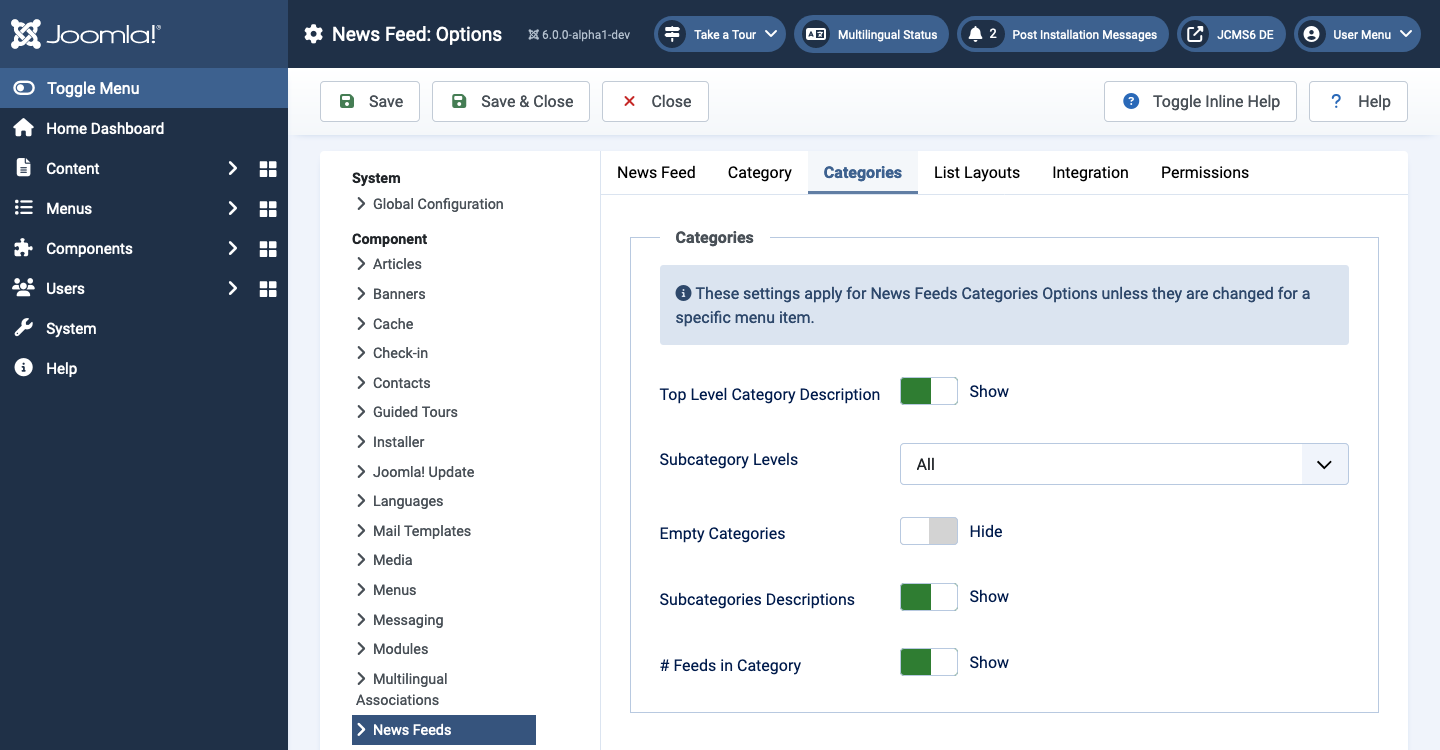This screenshot has height=750, width=1440.
Task: Toggle Empty Categories switch
Action: point(929,531)
